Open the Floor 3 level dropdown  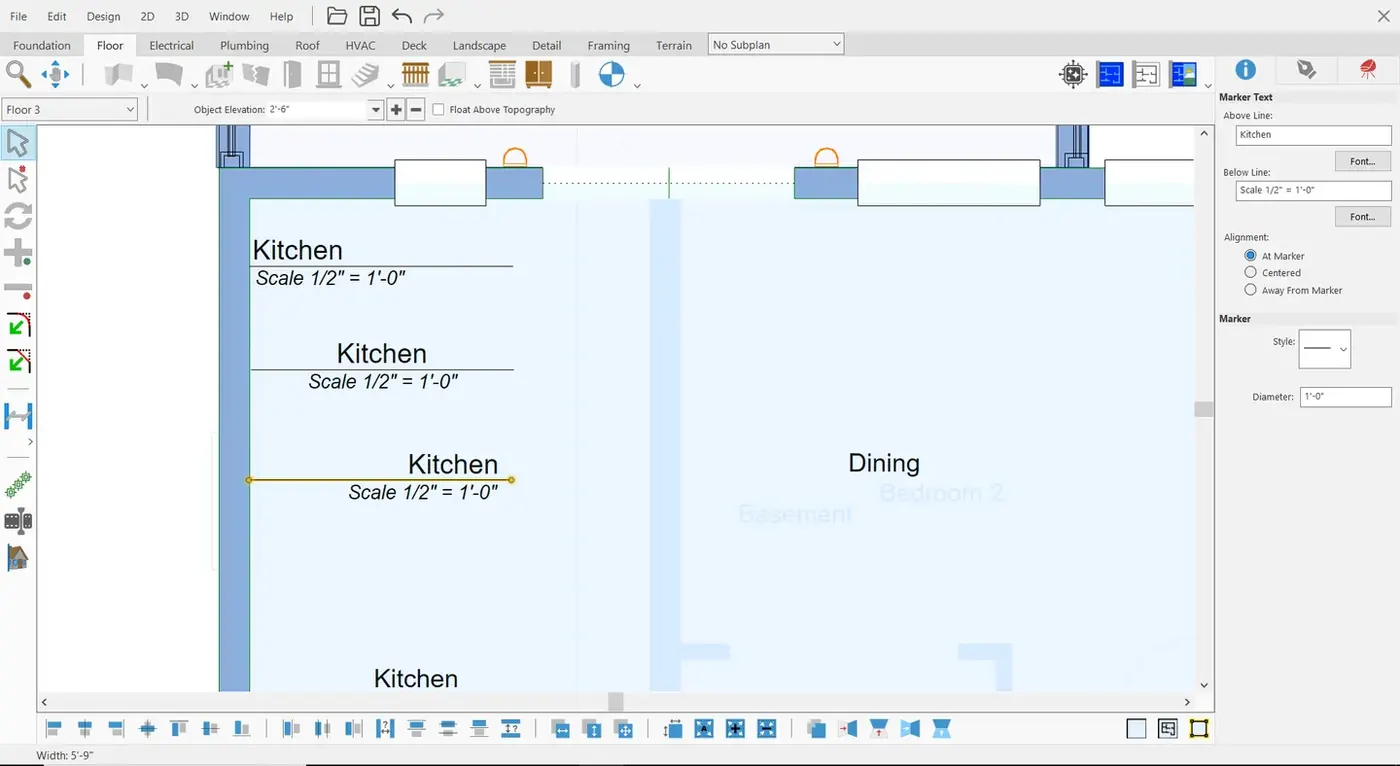pos(70,110)
